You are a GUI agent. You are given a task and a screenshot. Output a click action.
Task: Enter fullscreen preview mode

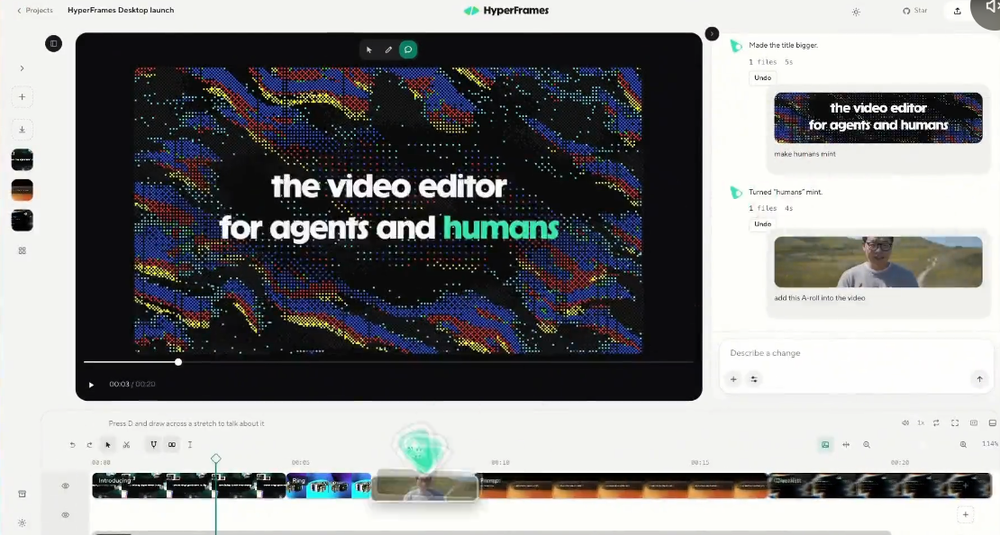tap(955, 423)
